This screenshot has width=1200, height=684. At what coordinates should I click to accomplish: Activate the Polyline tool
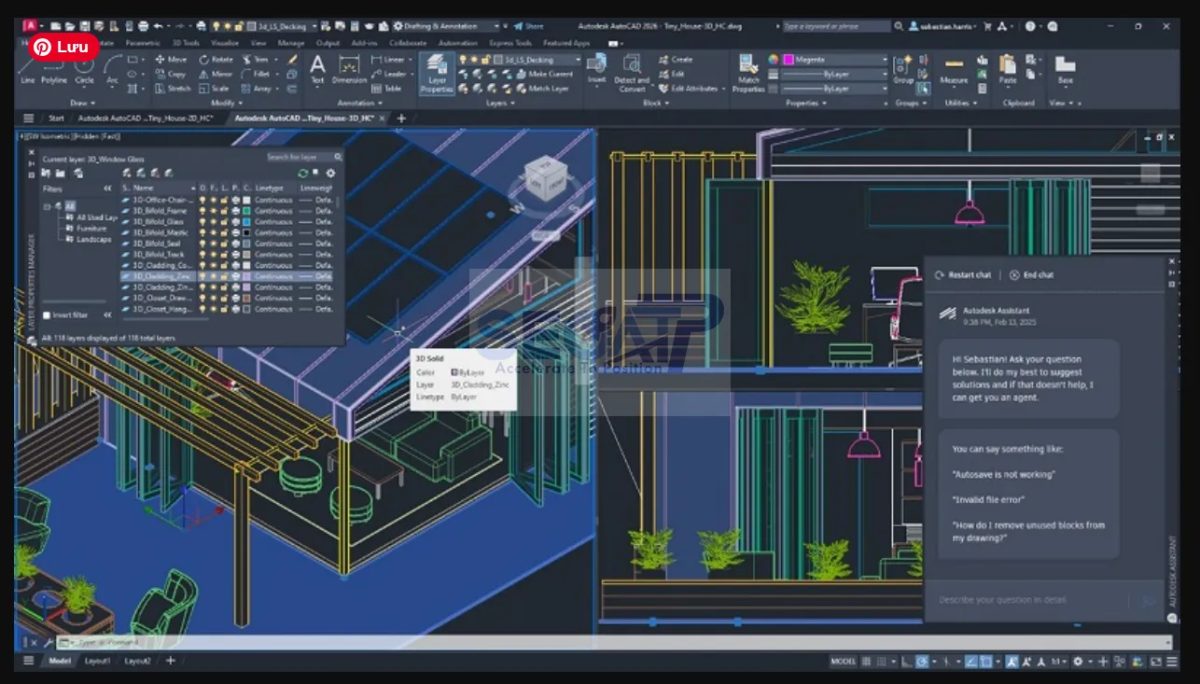[53, 75]
